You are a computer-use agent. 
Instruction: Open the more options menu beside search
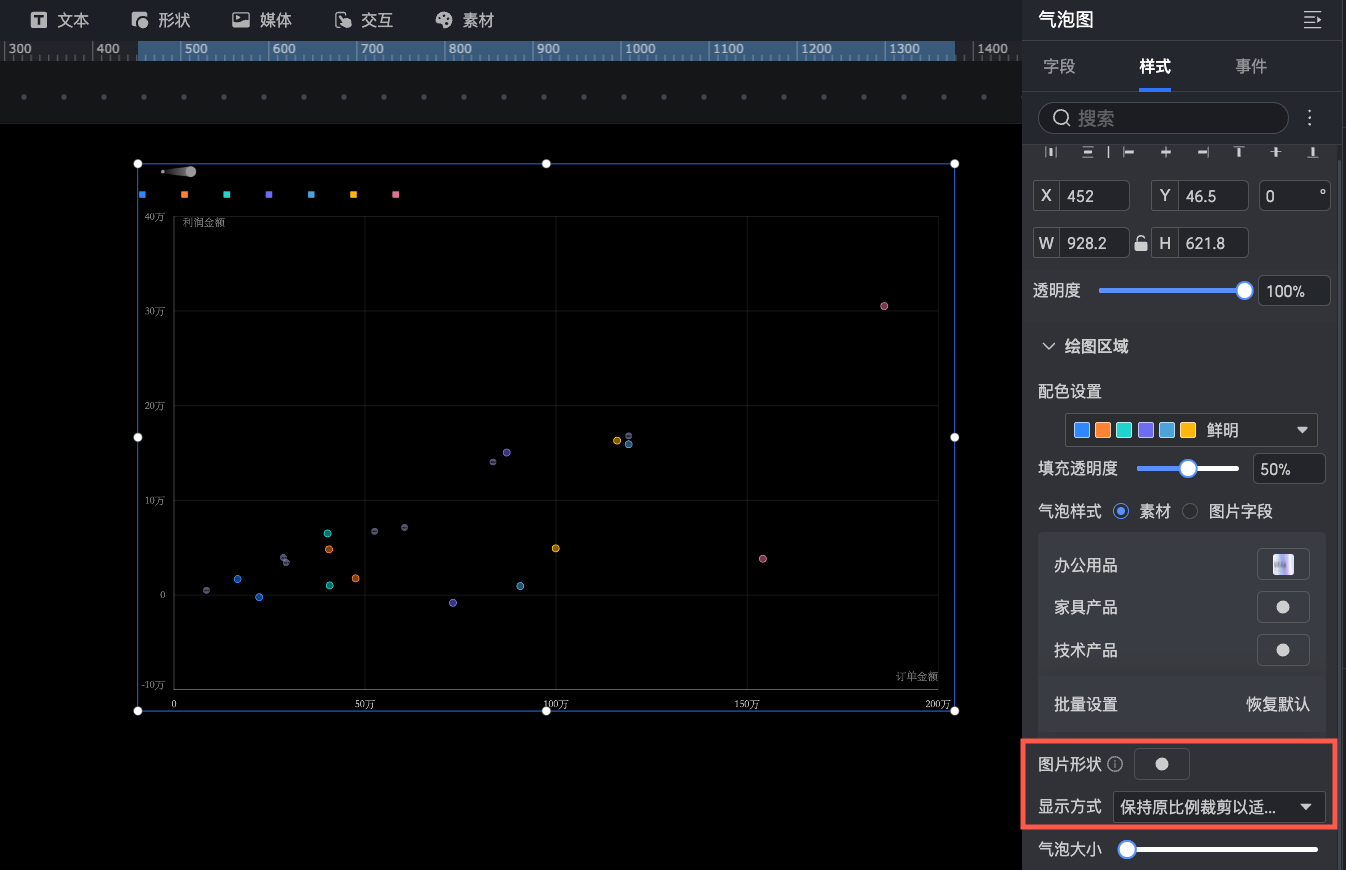(1310, 118)
